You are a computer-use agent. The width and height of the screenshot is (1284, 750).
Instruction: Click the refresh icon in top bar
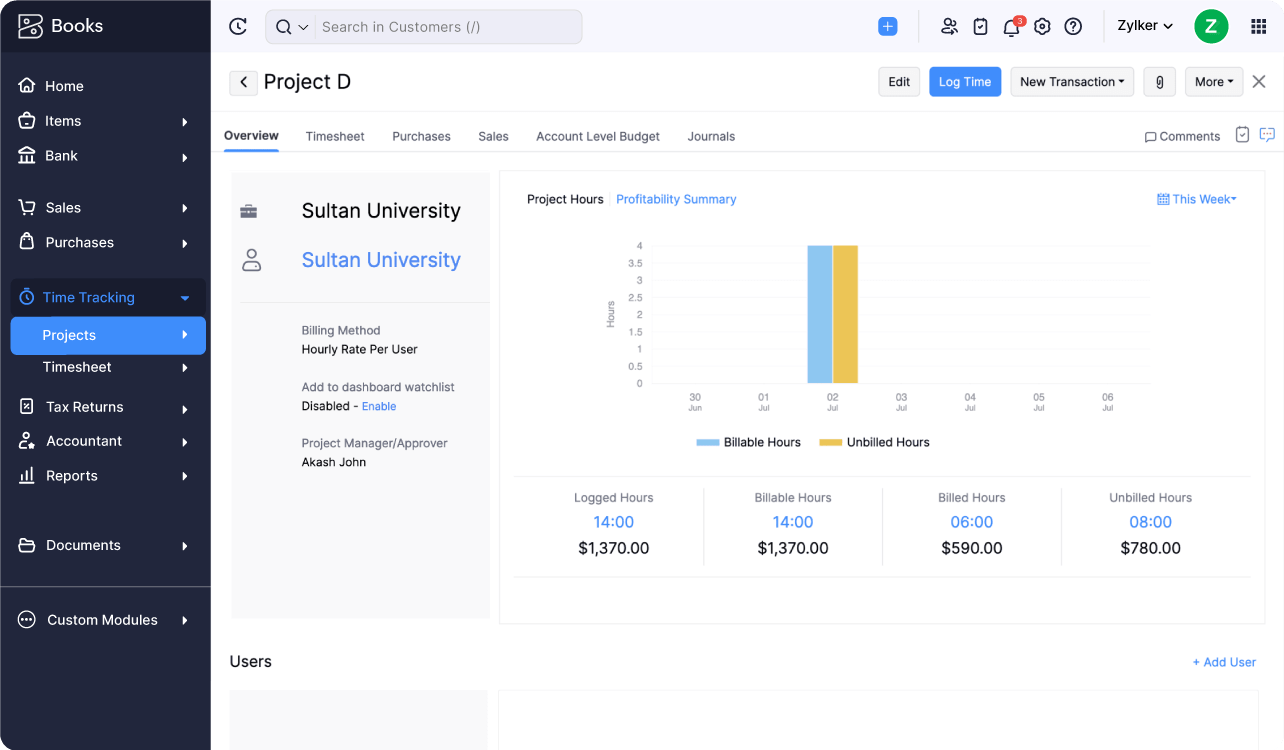click(238, 27)
